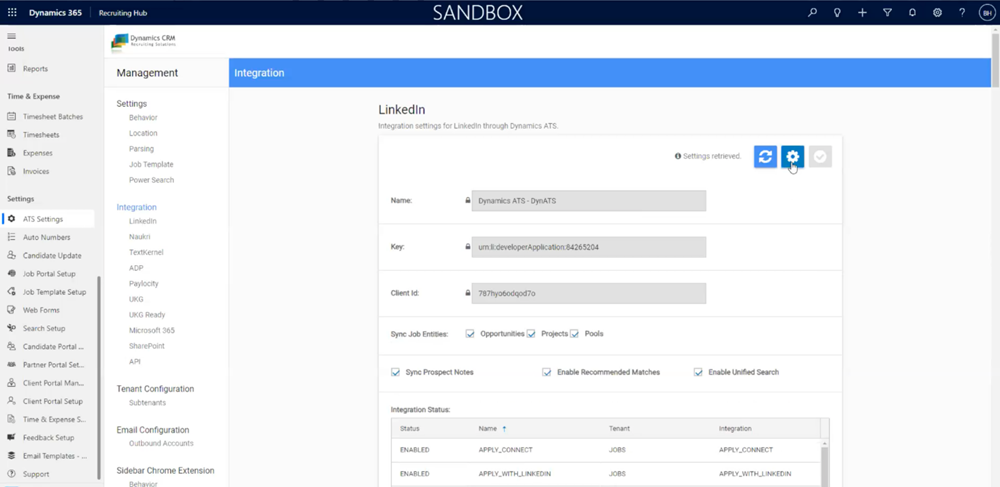Click the search magnifier in top bar
The height and width of the screenshot is (487, 1000).
pyautogui.click(x=812, y=13)
